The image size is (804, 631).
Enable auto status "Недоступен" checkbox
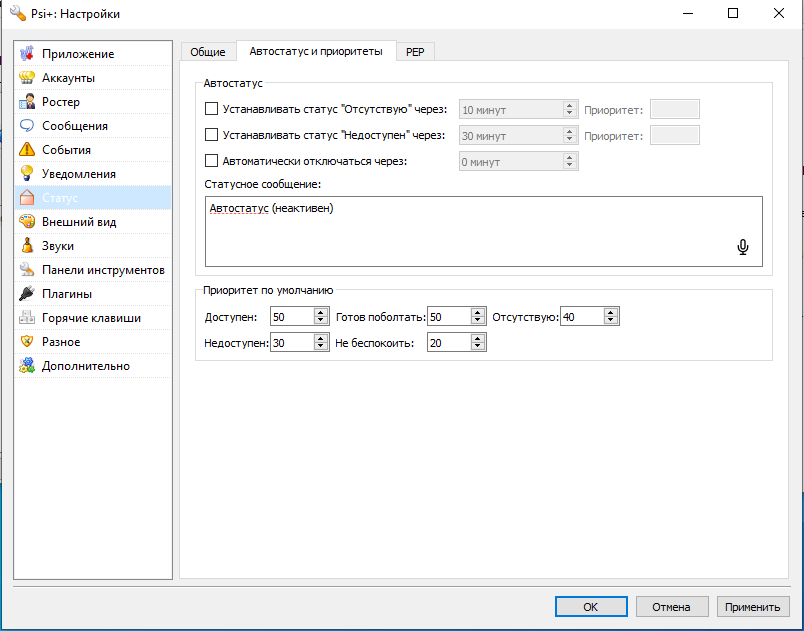click(x=211, y=135)
